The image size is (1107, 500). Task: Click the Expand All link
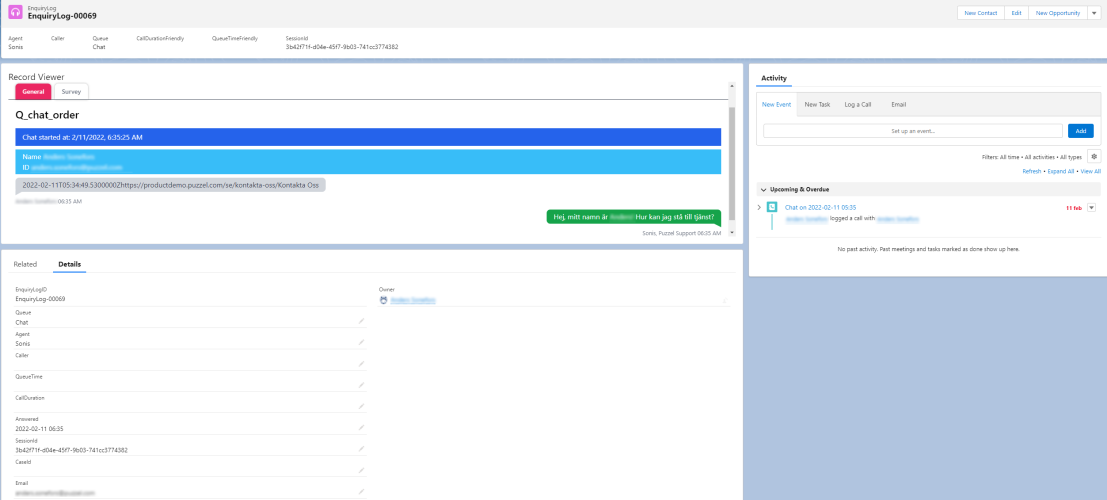click(1060, 171)
